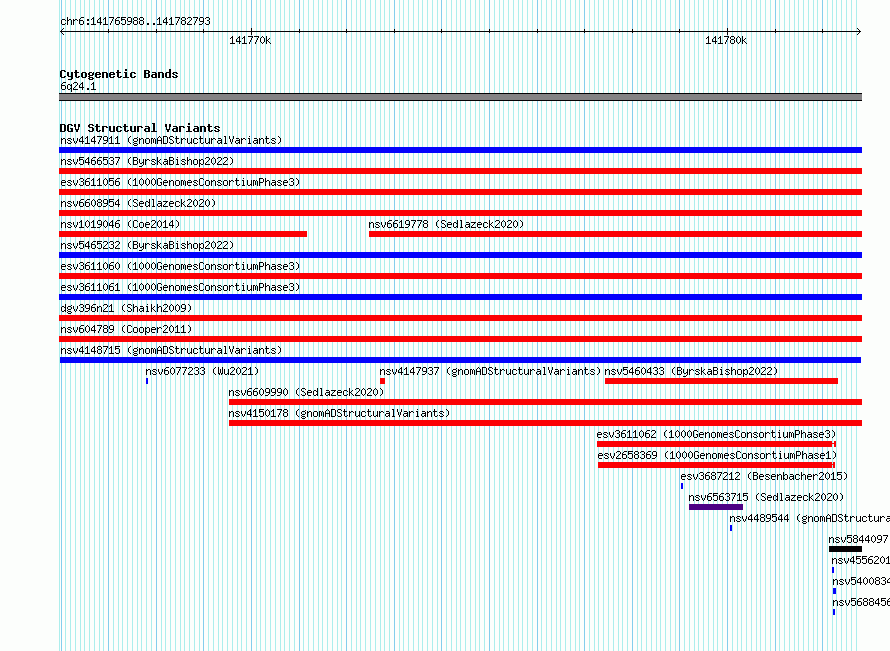Click the nsv5465232 (ByrskaBishop2022) label

[x=147, y=245]
